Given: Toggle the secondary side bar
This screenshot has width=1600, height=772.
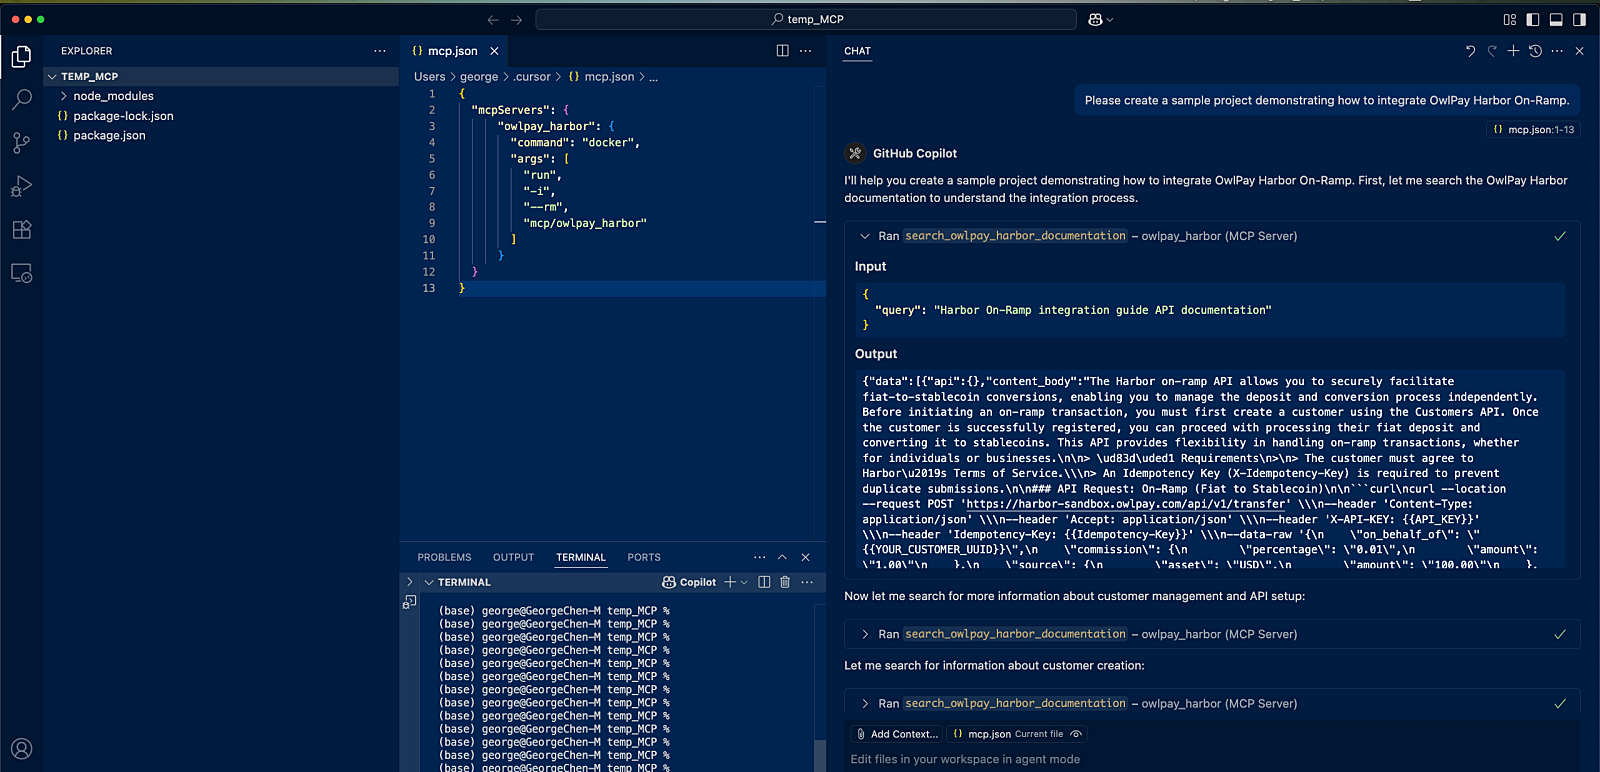Looking at the screenshot, I should coord(1579,19).
